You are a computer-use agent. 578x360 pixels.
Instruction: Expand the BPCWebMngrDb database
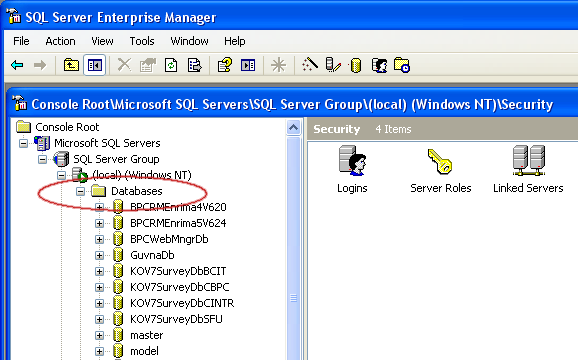[99, 240]
